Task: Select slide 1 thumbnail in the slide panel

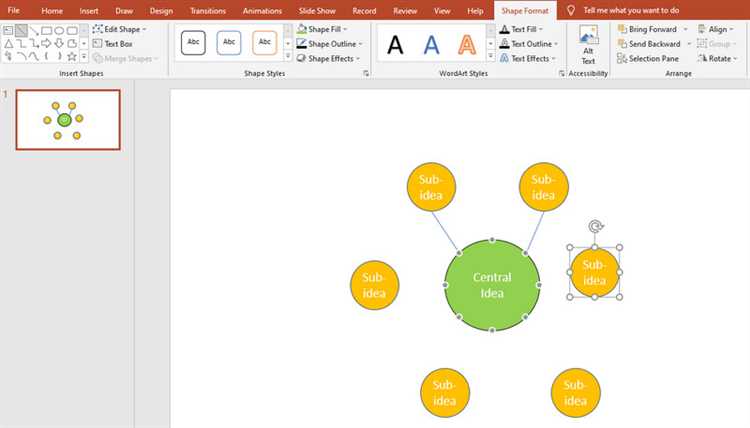Action: pos(68,120)
